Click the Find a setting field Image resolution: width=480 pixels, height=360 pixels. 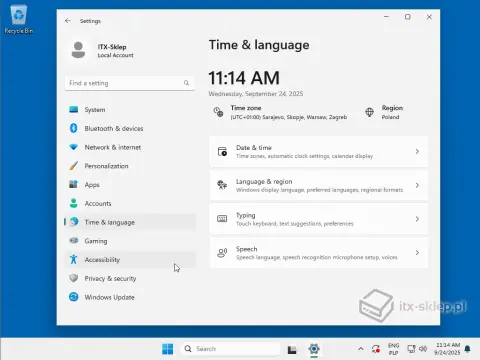coord(130,83)
